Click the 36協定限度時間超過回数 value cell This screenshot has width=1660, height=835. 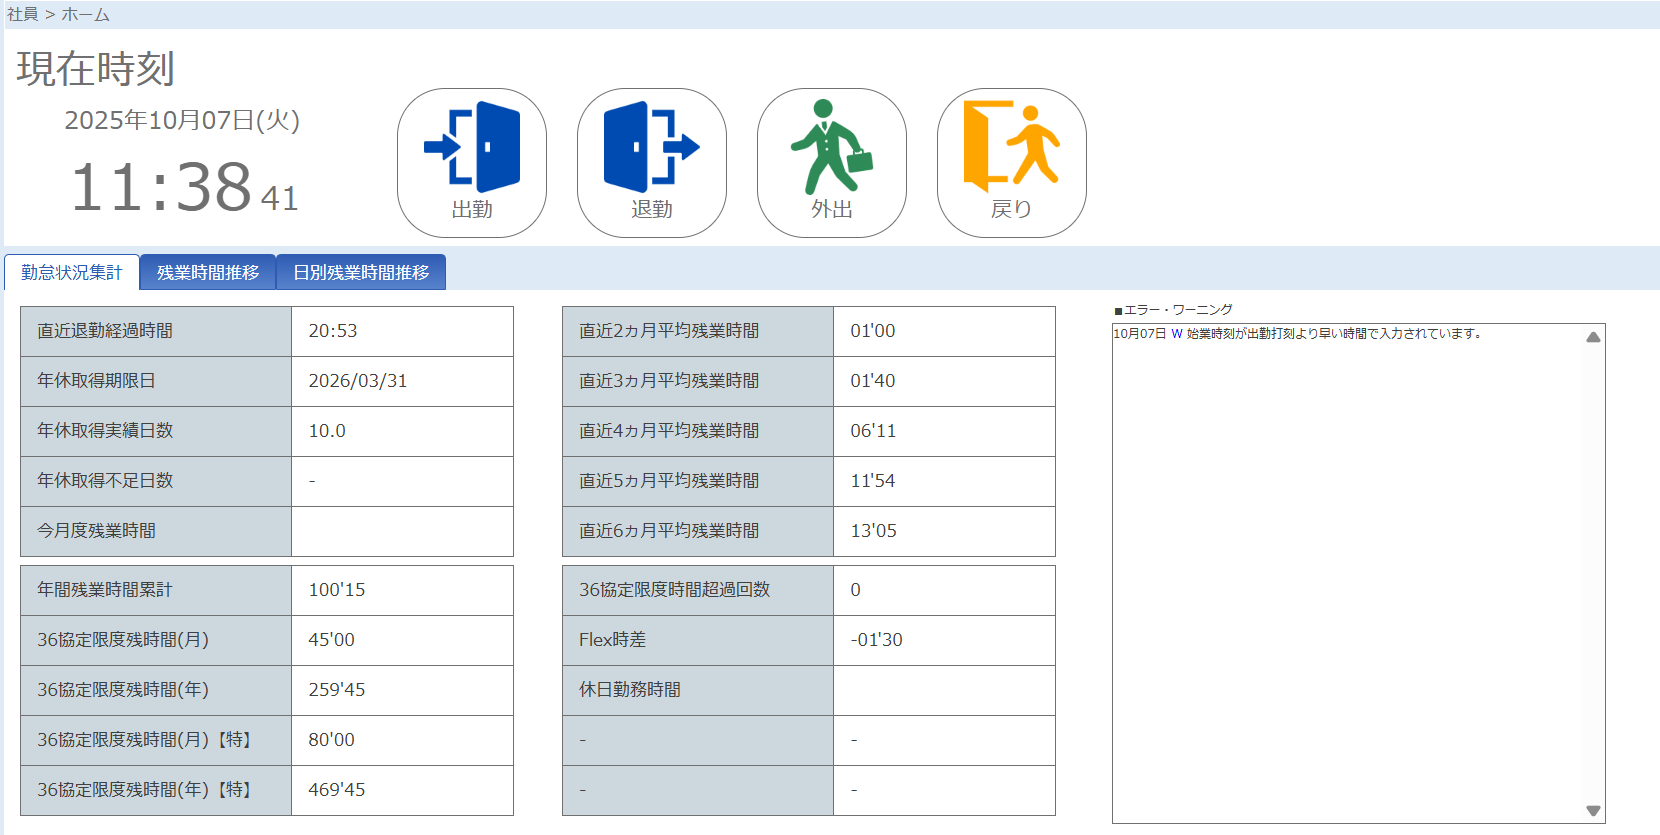point(943,590)
